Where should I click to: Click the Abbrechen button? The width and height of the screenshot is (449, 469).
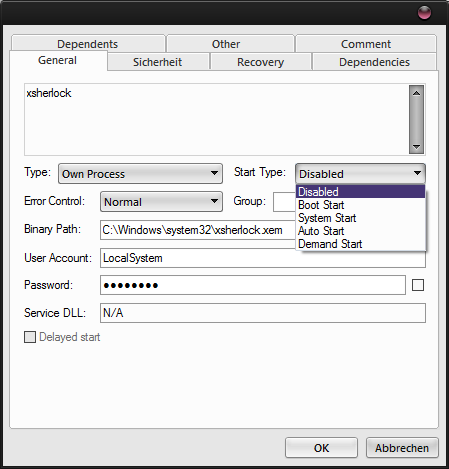[x=402, y=448]
